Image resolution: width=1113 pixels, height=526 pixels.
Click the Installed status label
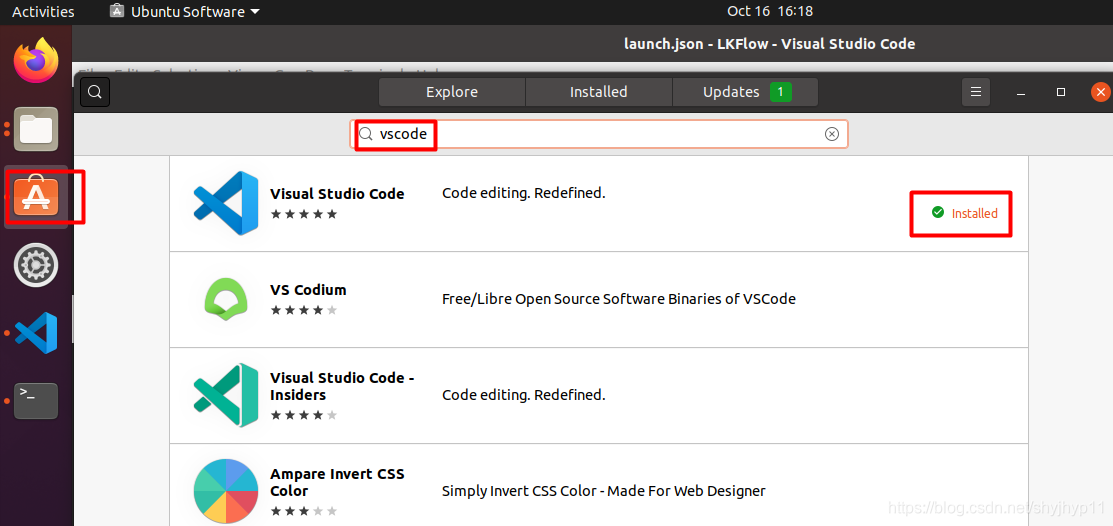974,213
